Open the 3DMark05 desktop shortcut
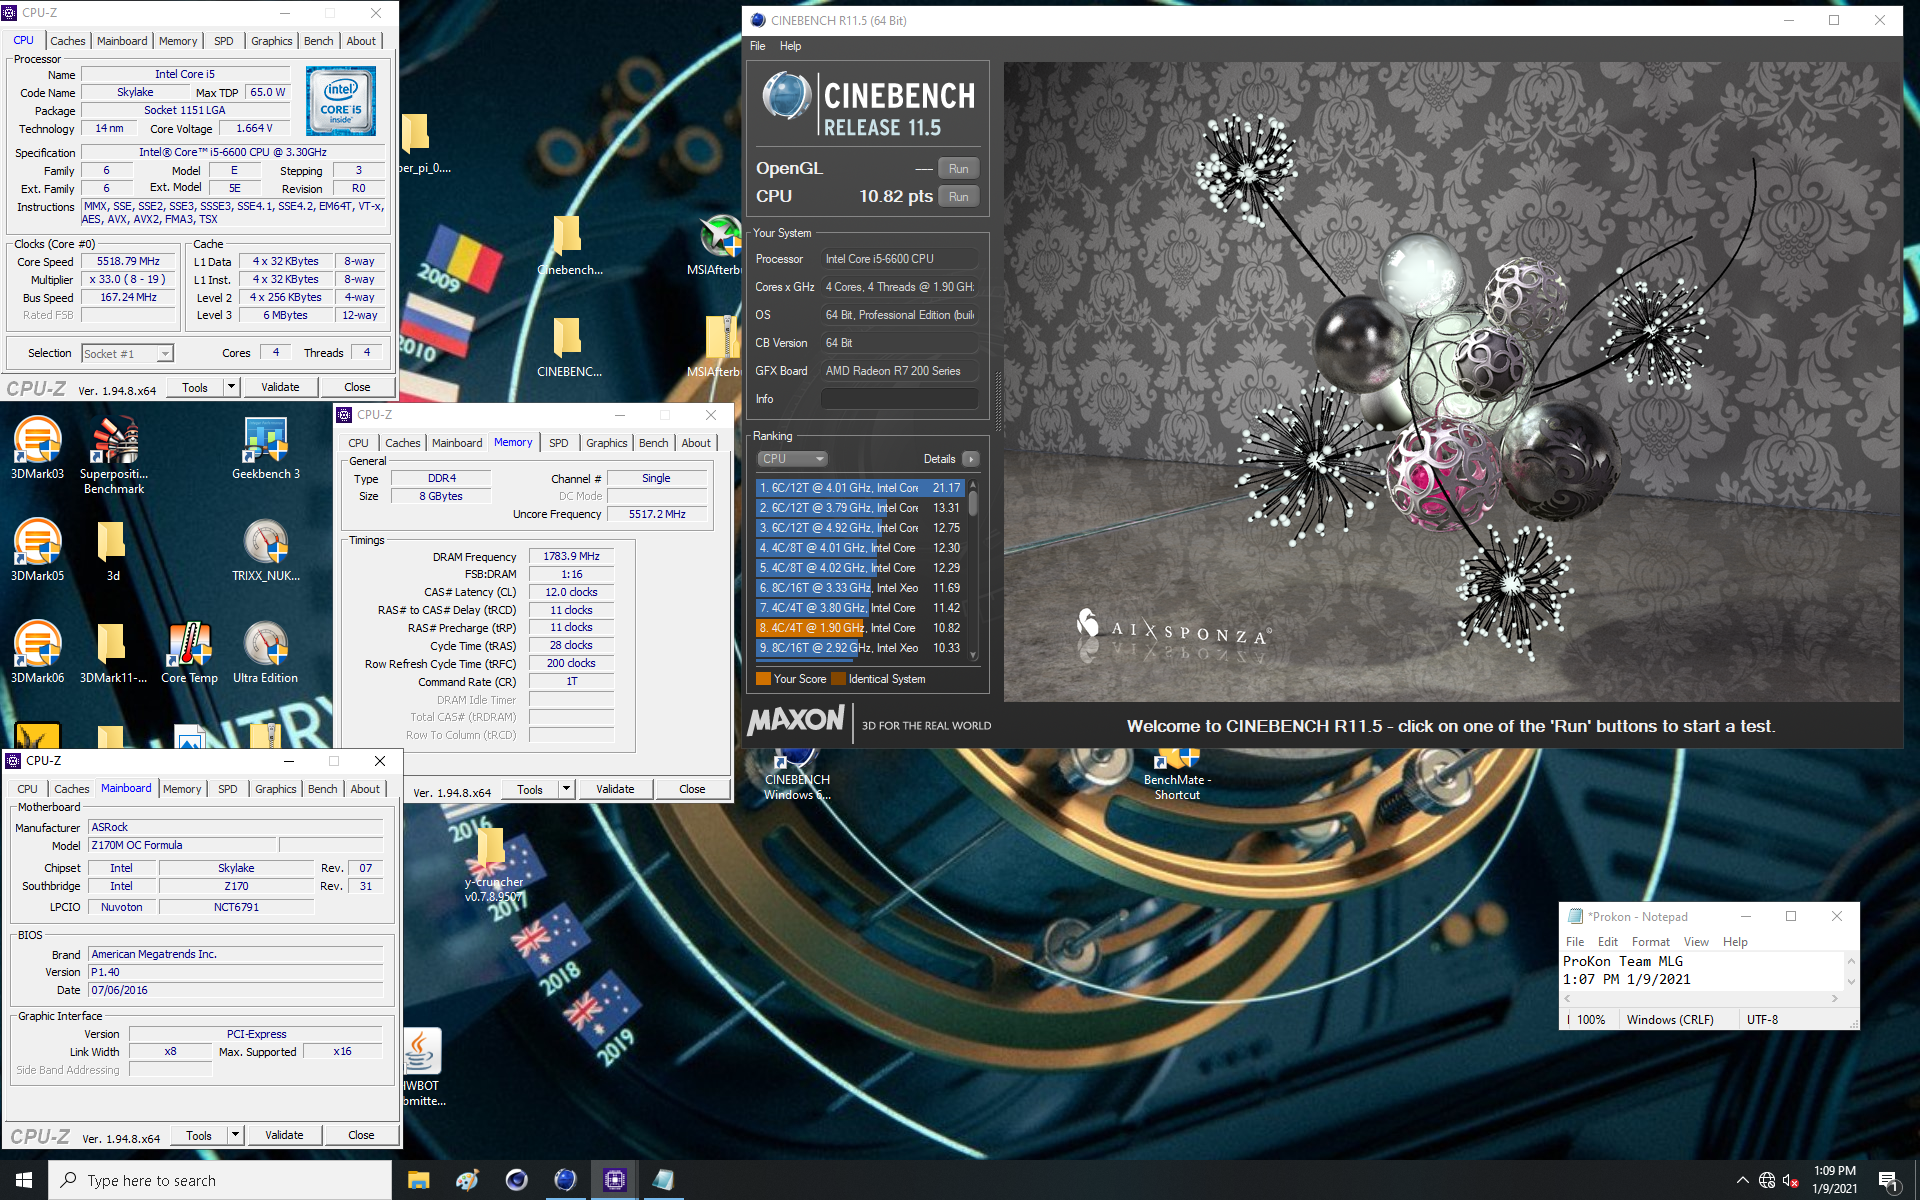The image size is (1920, 1200). (x=37, y=551)
